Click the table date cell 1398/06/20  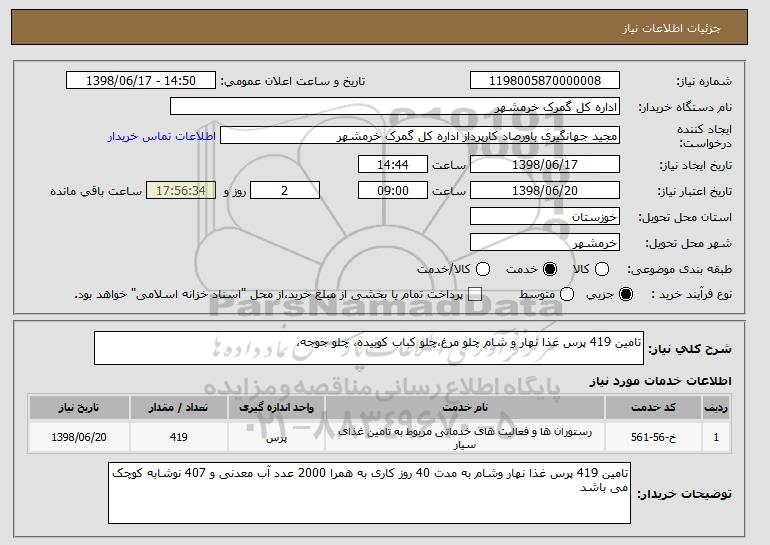[79, 437]
